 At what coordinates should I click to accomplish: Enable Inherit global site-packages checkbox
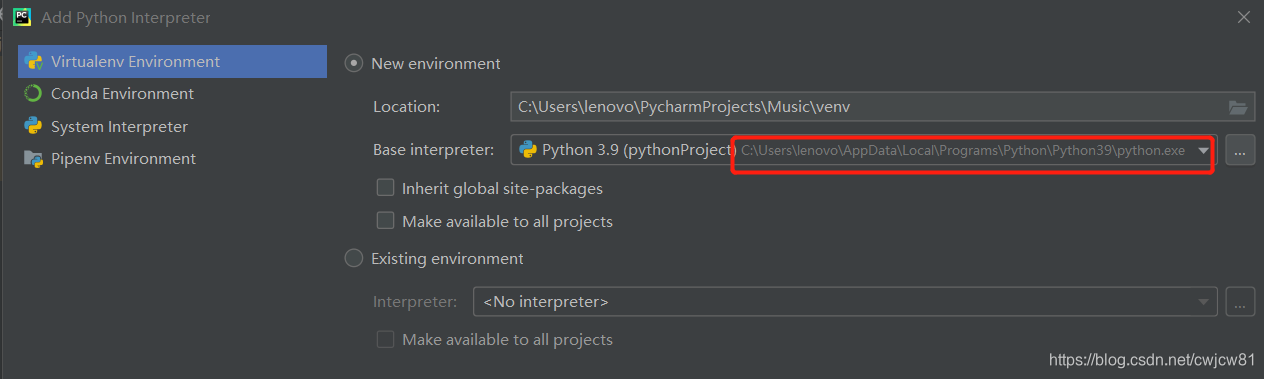(385, 187)
